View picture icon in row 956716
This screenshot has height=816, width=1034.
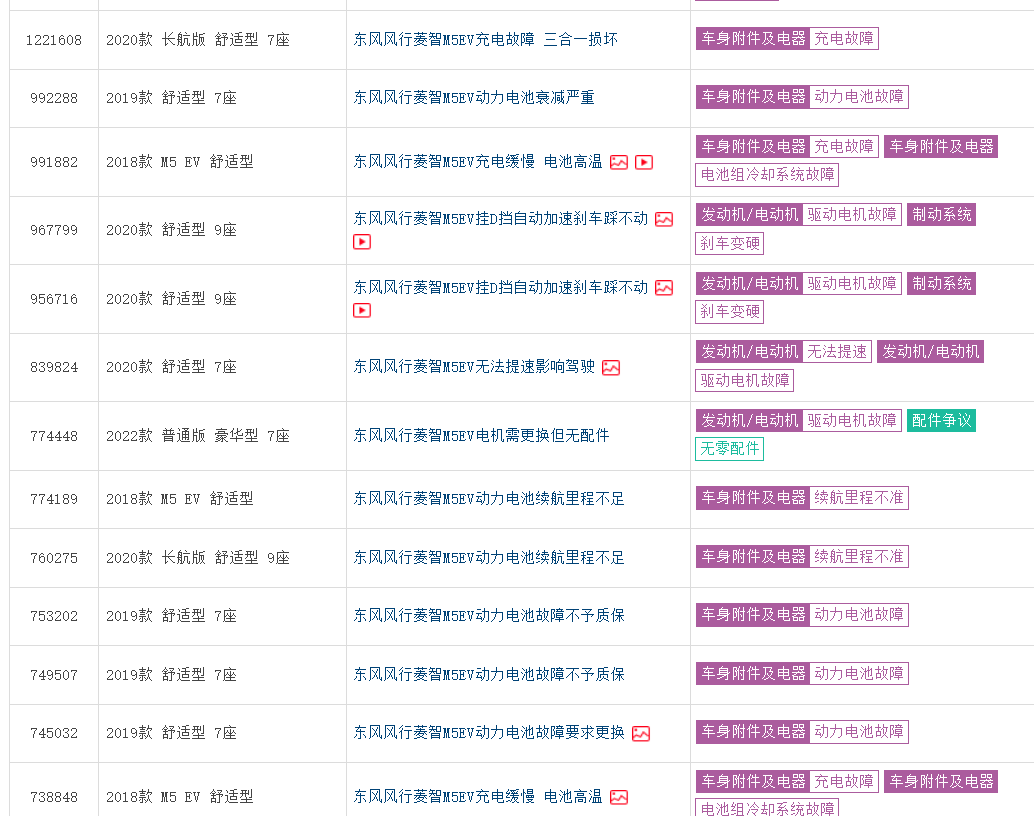(x=664, y=288)
